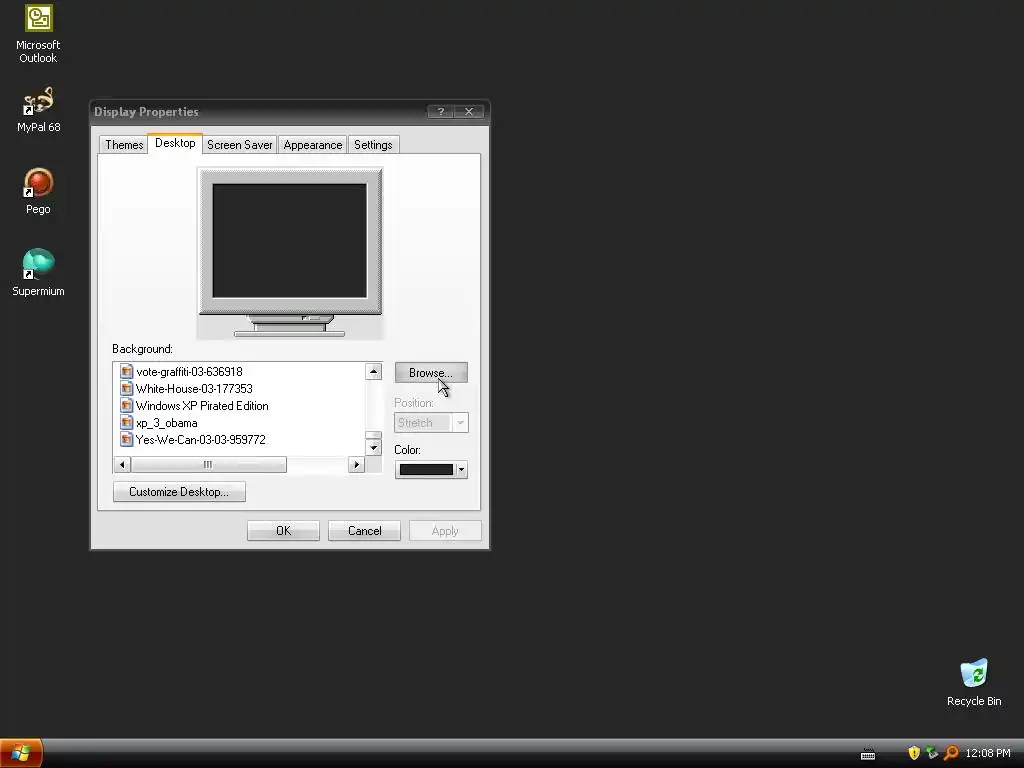Click the monitor preview image
The image size is (1024, 768).
coord(290,253)
